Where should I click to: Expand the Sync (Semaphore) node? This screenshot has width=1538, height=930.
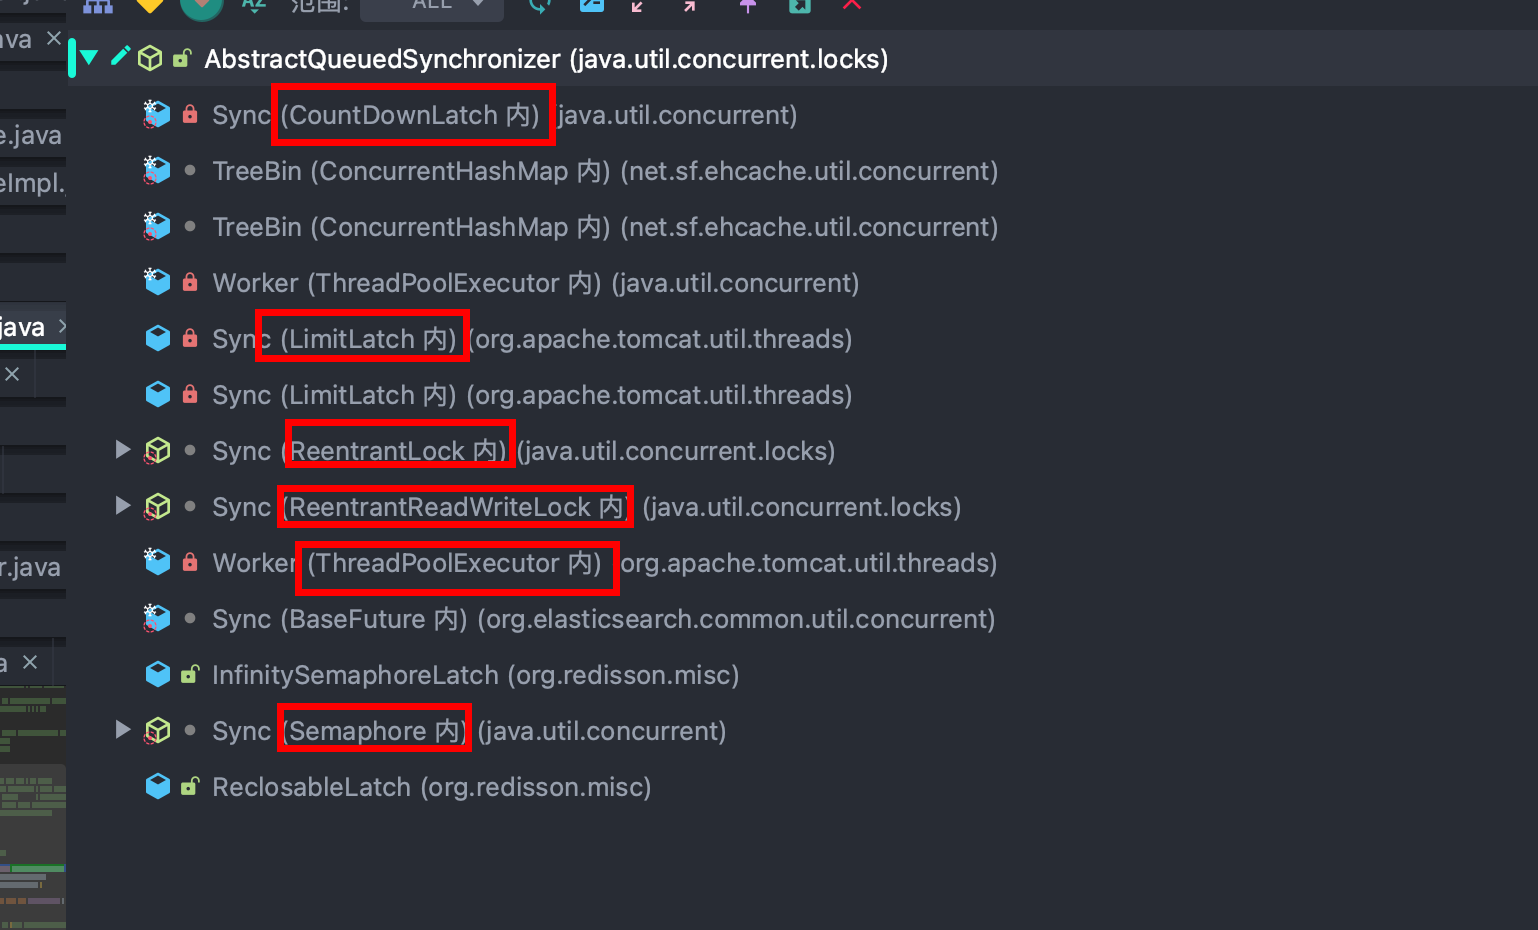coord(123,730)
